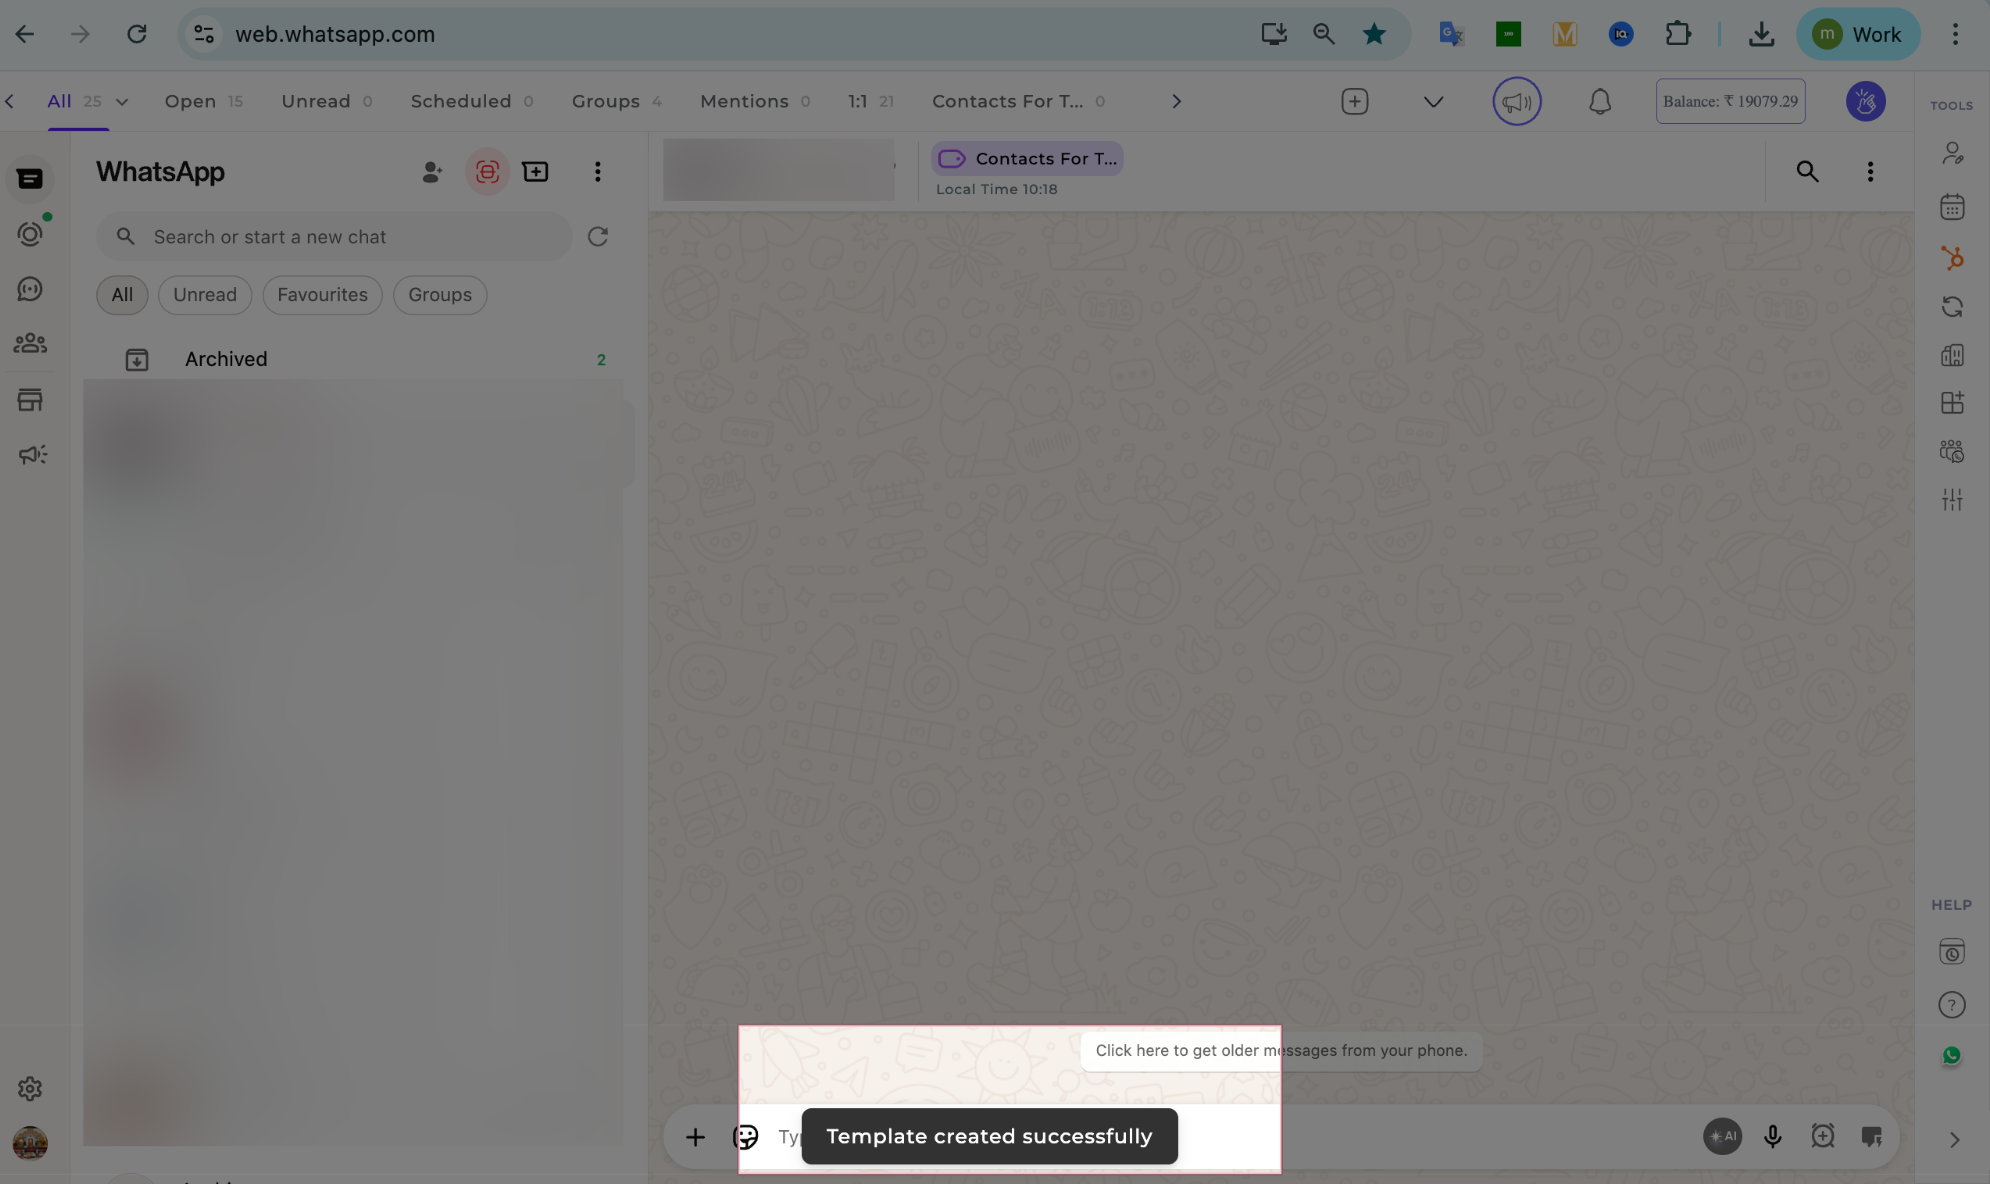Open the notifications bell
The image size is (1990, 1184).
tap(1599, 101)
